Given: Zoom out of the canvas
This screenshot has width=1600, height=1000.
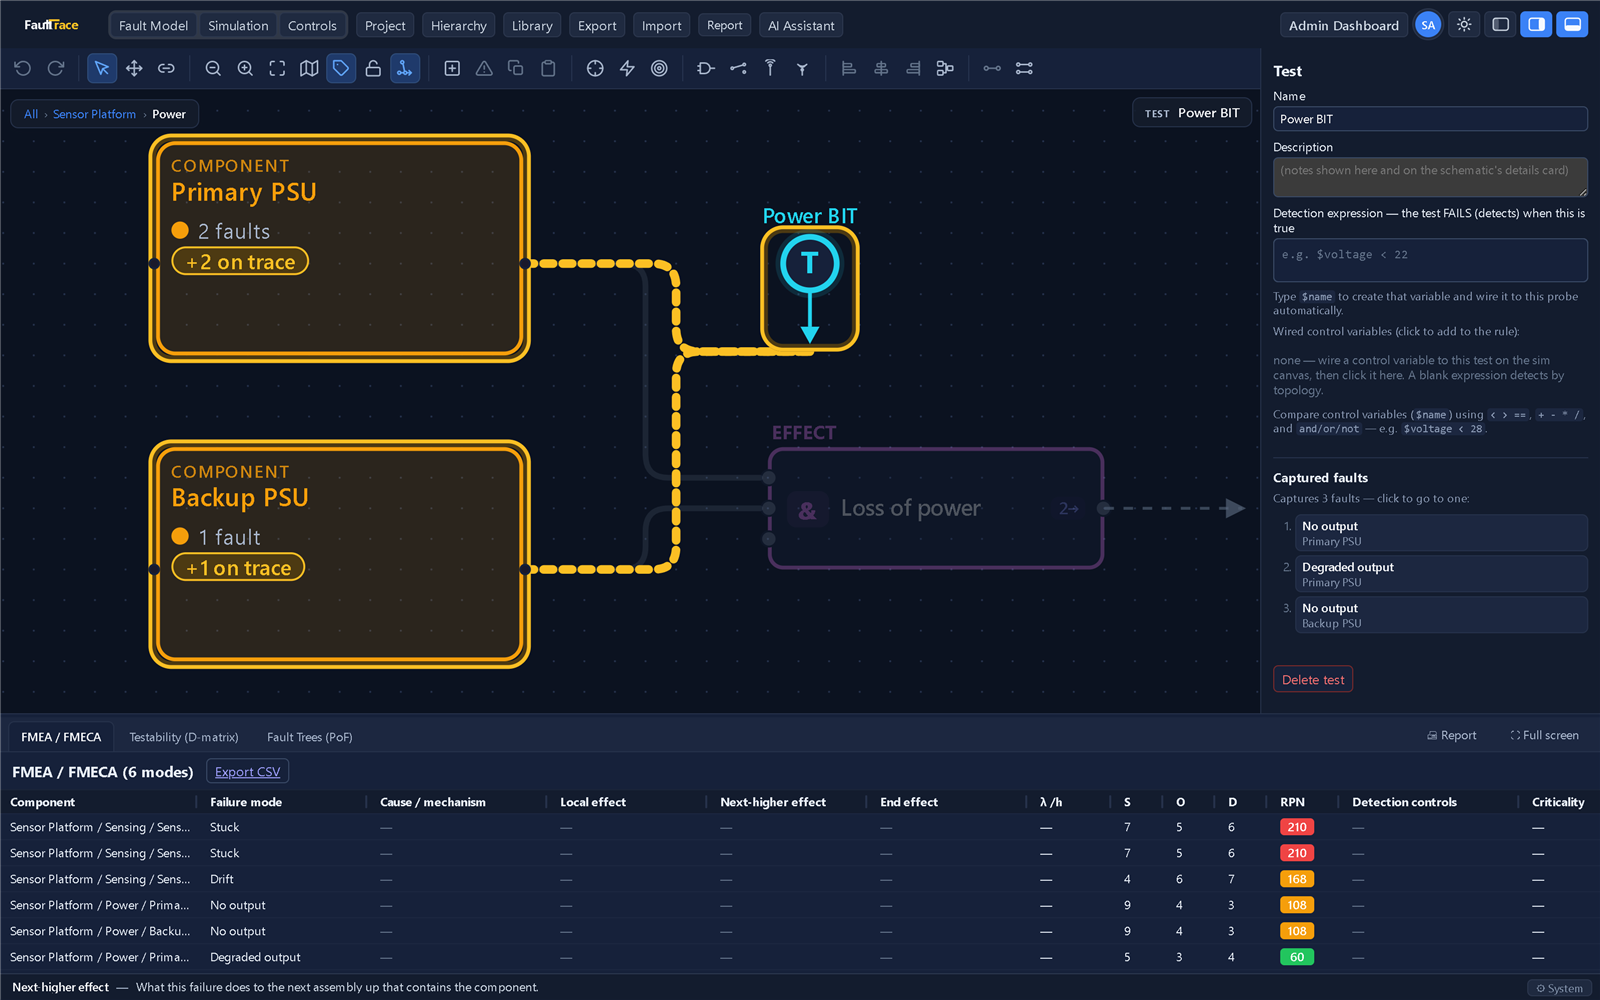Looking at the screenshot, I should [213, 68].
